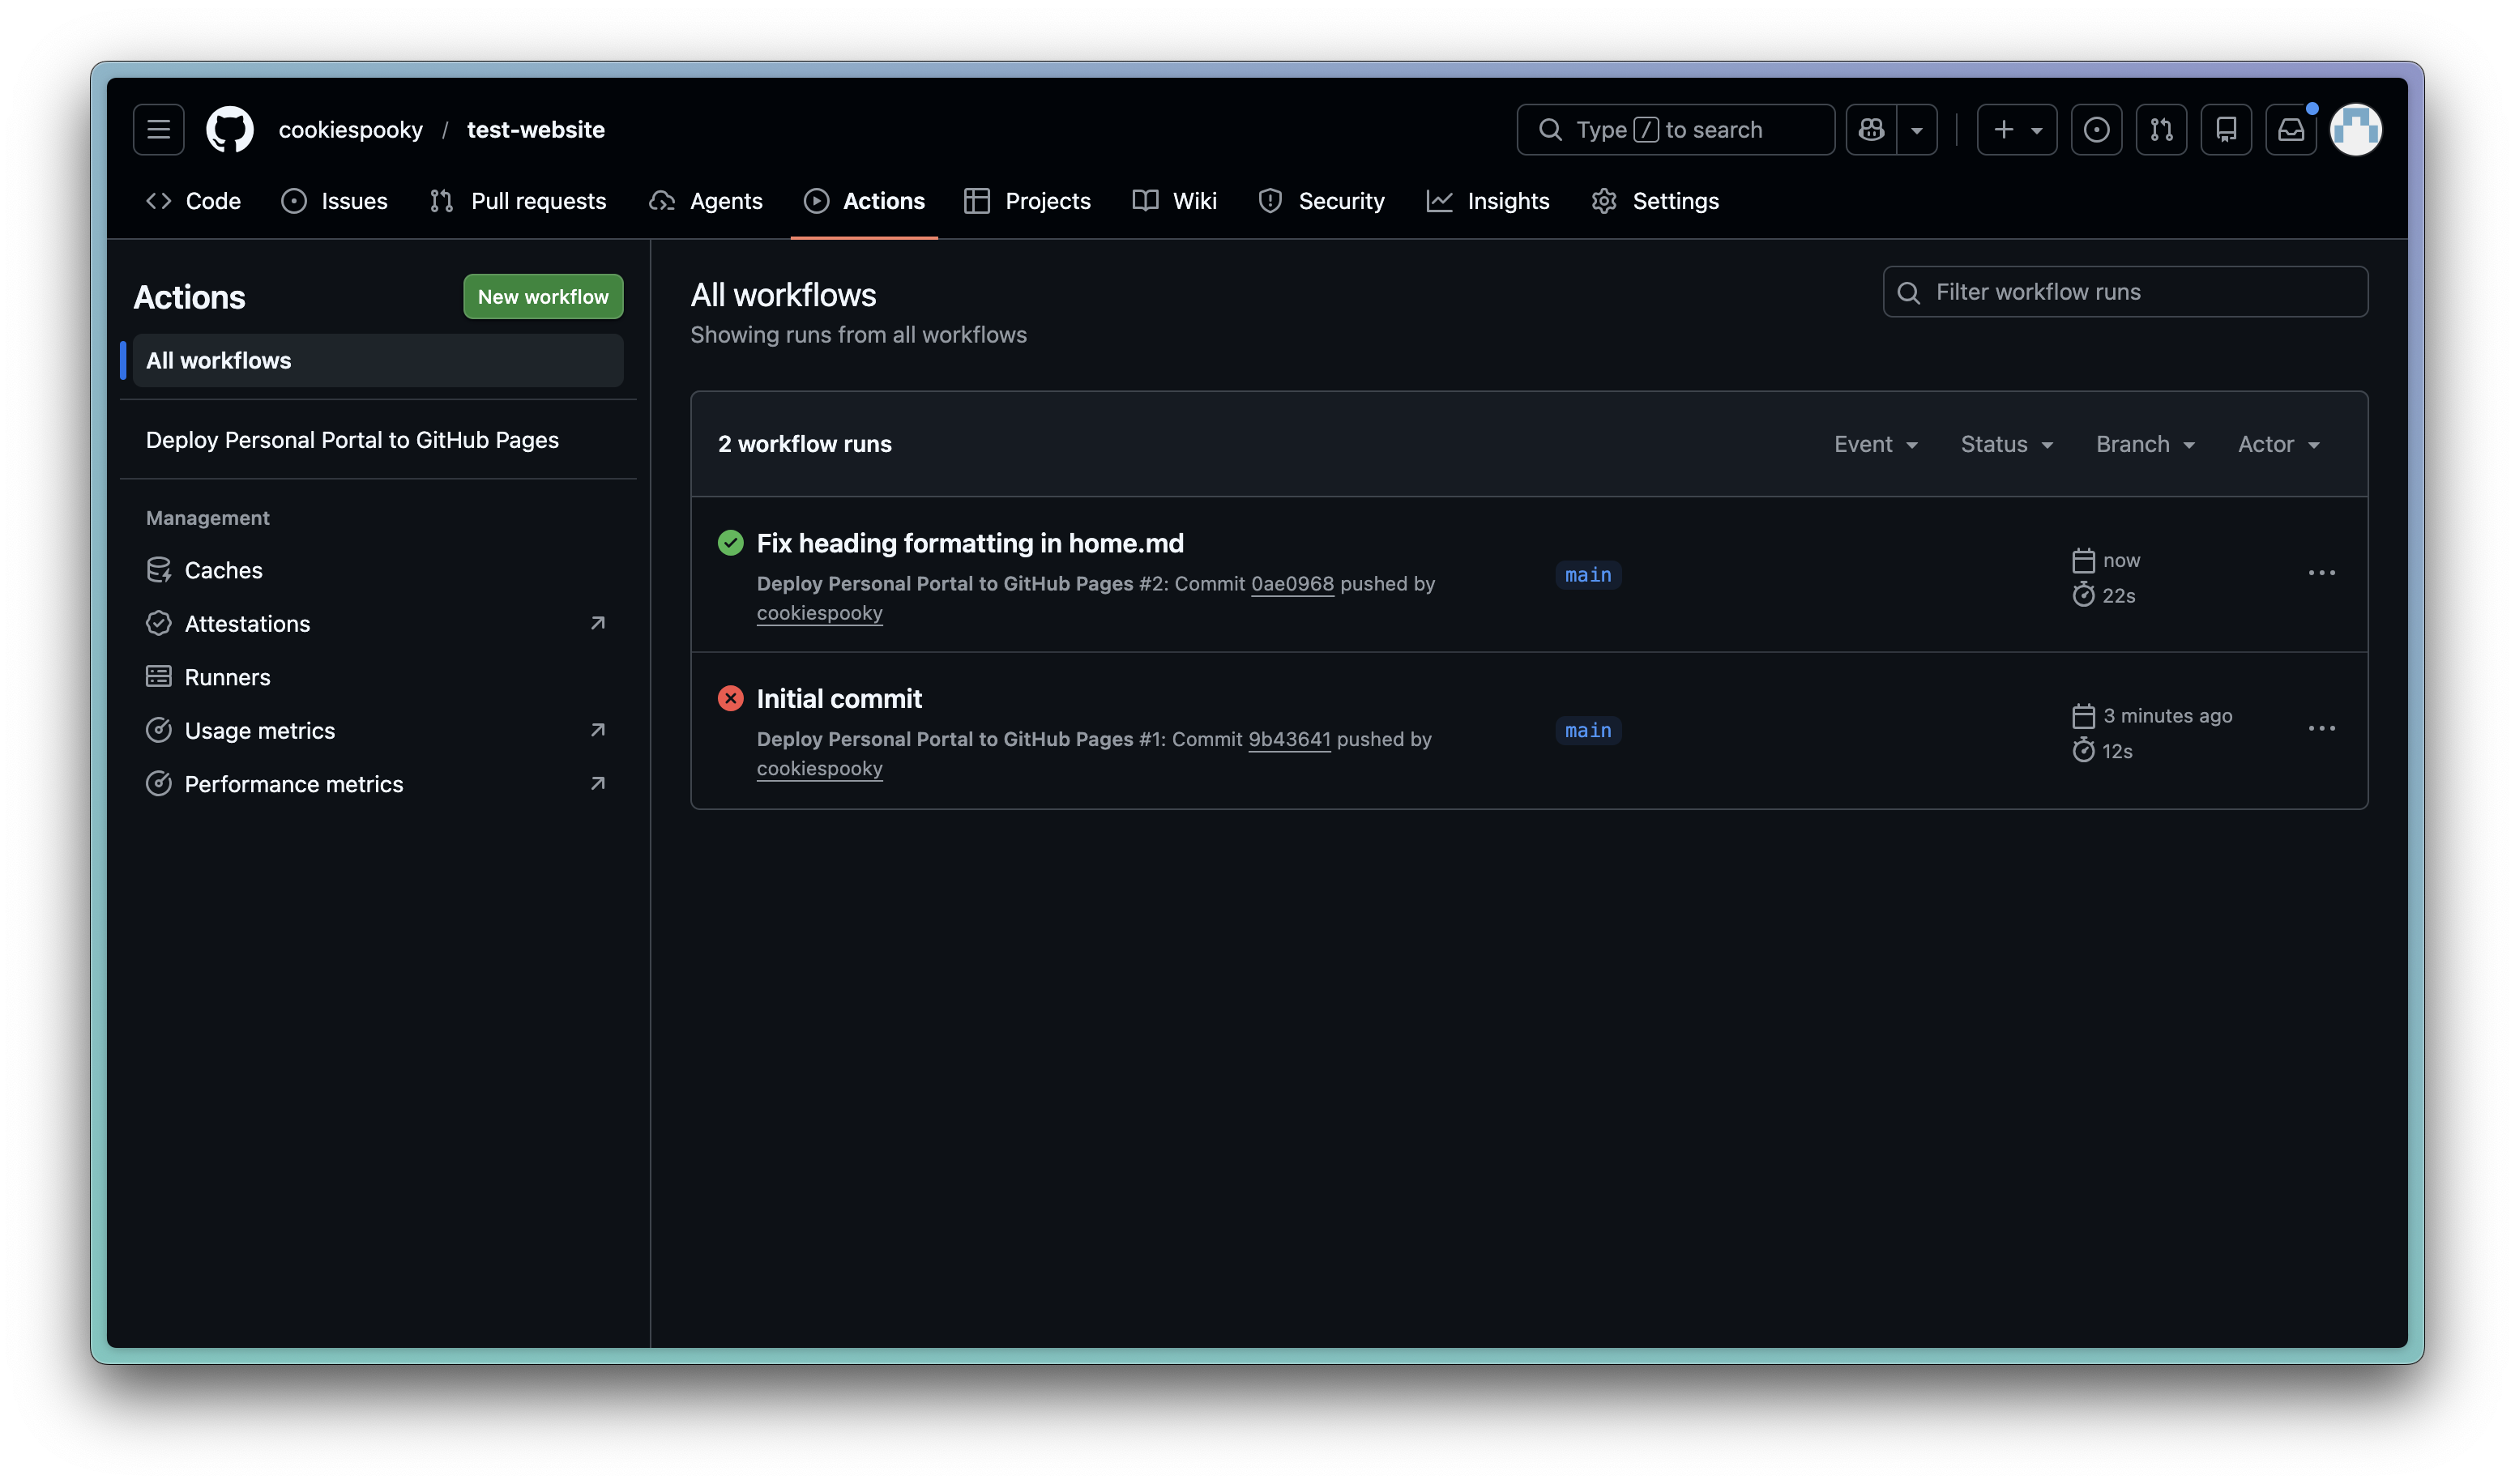Open Copilot chat icon in header
The image size is (2515, 1484).
tap(1871, 130)
